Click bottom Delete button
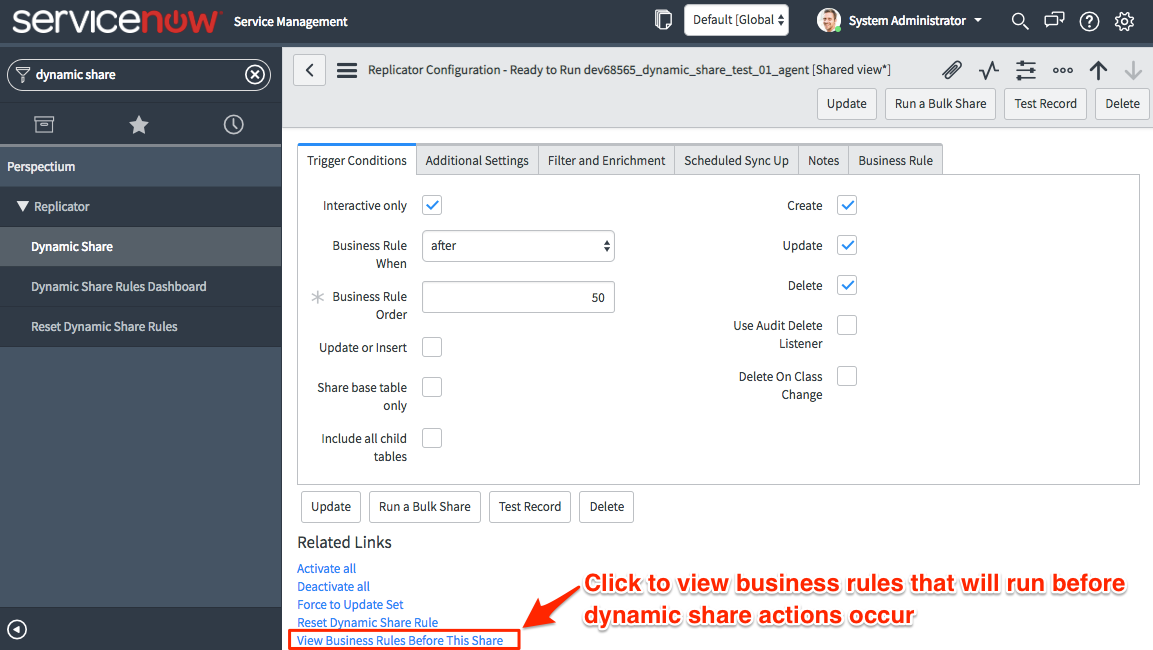The width and height of the screenshot is (1153, 650). (x=607, y=507)
